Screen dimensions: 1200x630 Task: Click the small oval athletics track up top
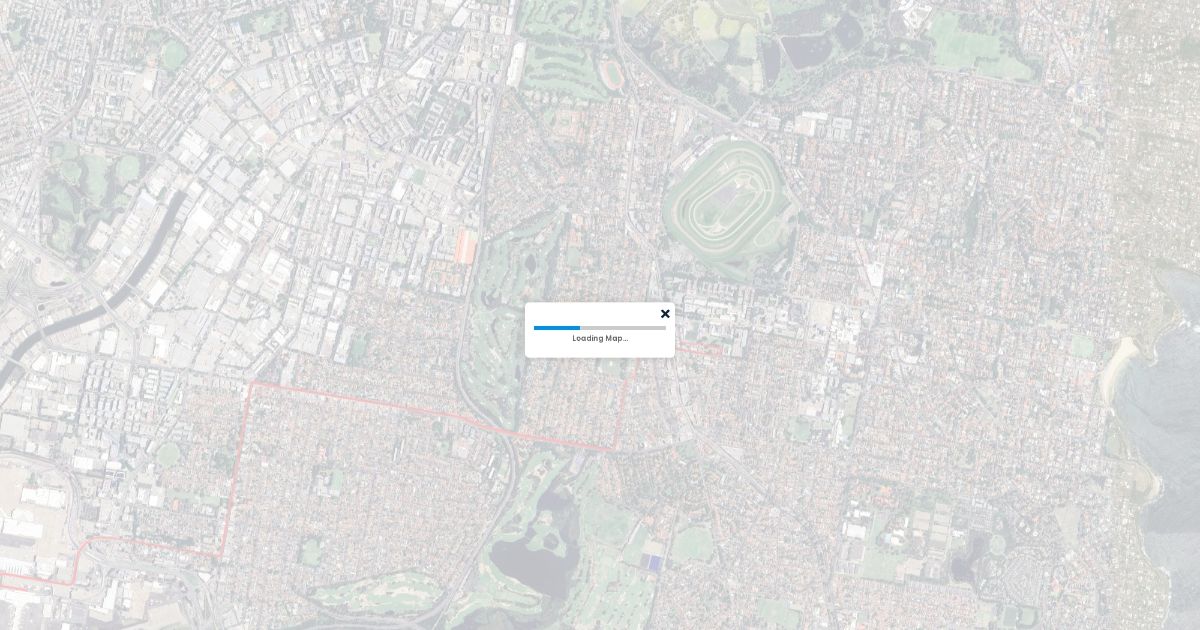(611, 73)
